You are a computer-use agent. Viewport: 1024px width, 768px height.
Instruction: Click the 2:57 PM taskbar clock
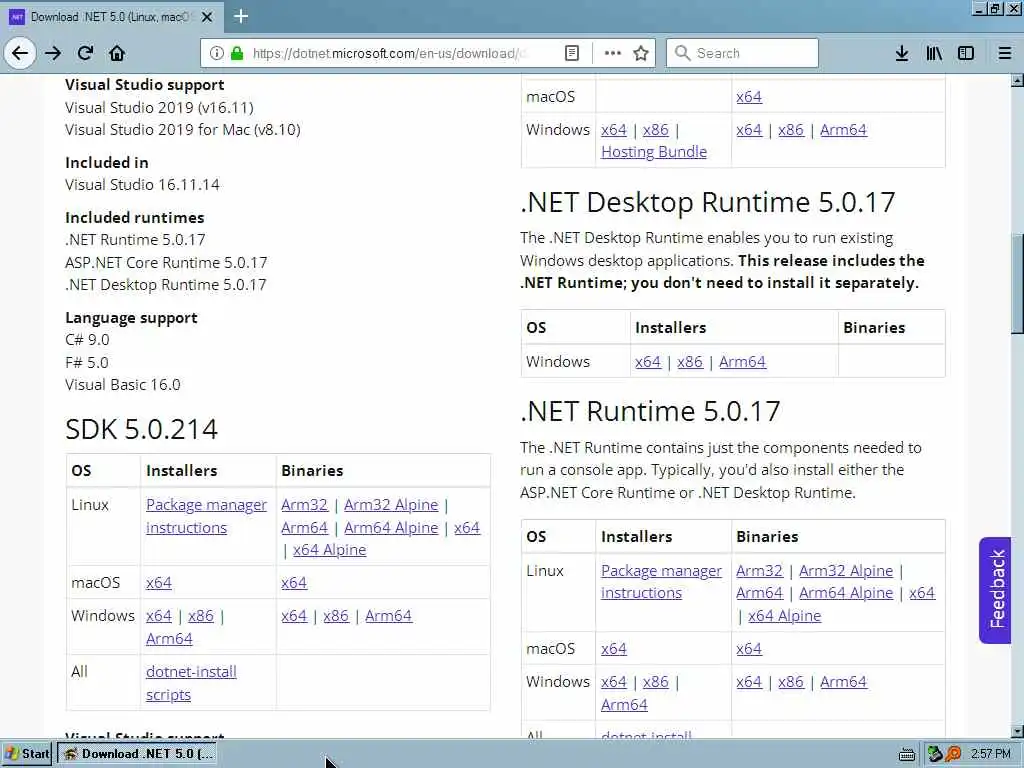click(991, 754)
